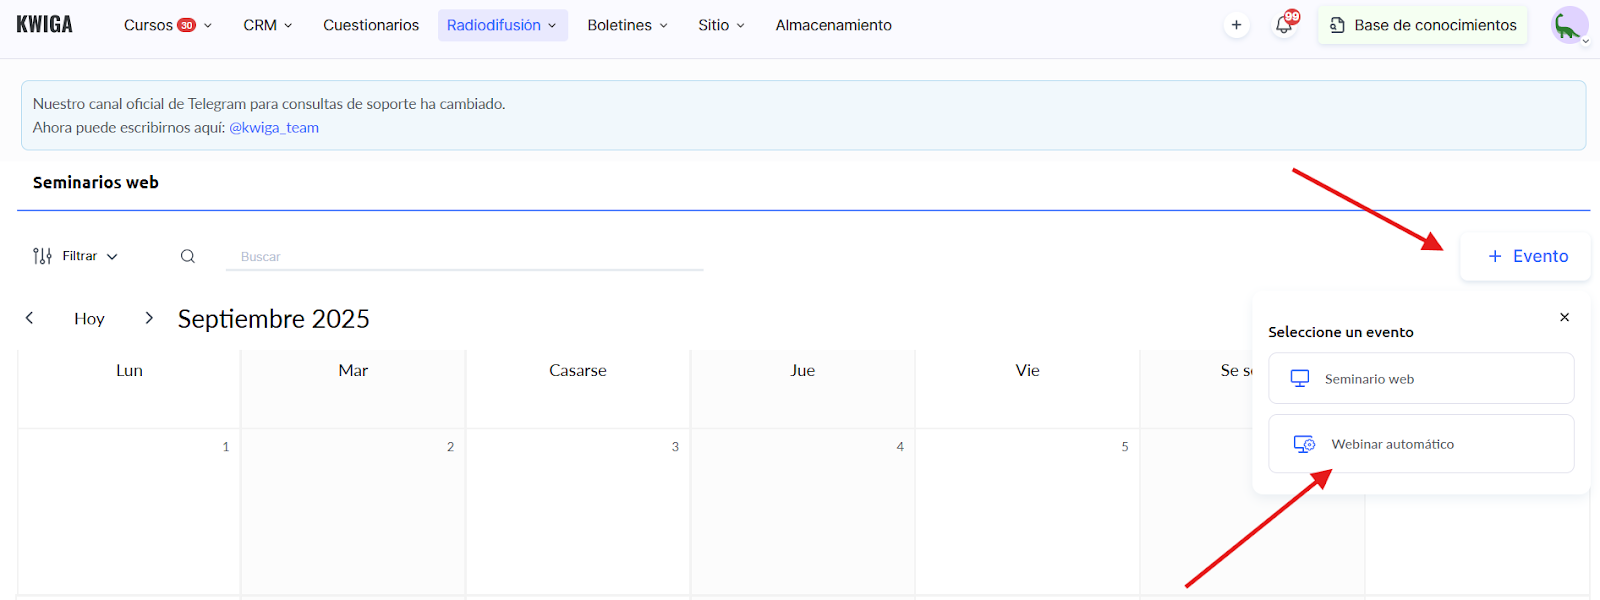Screen dimensions: 1600x600
Task: Go to previous month with left arrow
Action: (x=30, y=318)
